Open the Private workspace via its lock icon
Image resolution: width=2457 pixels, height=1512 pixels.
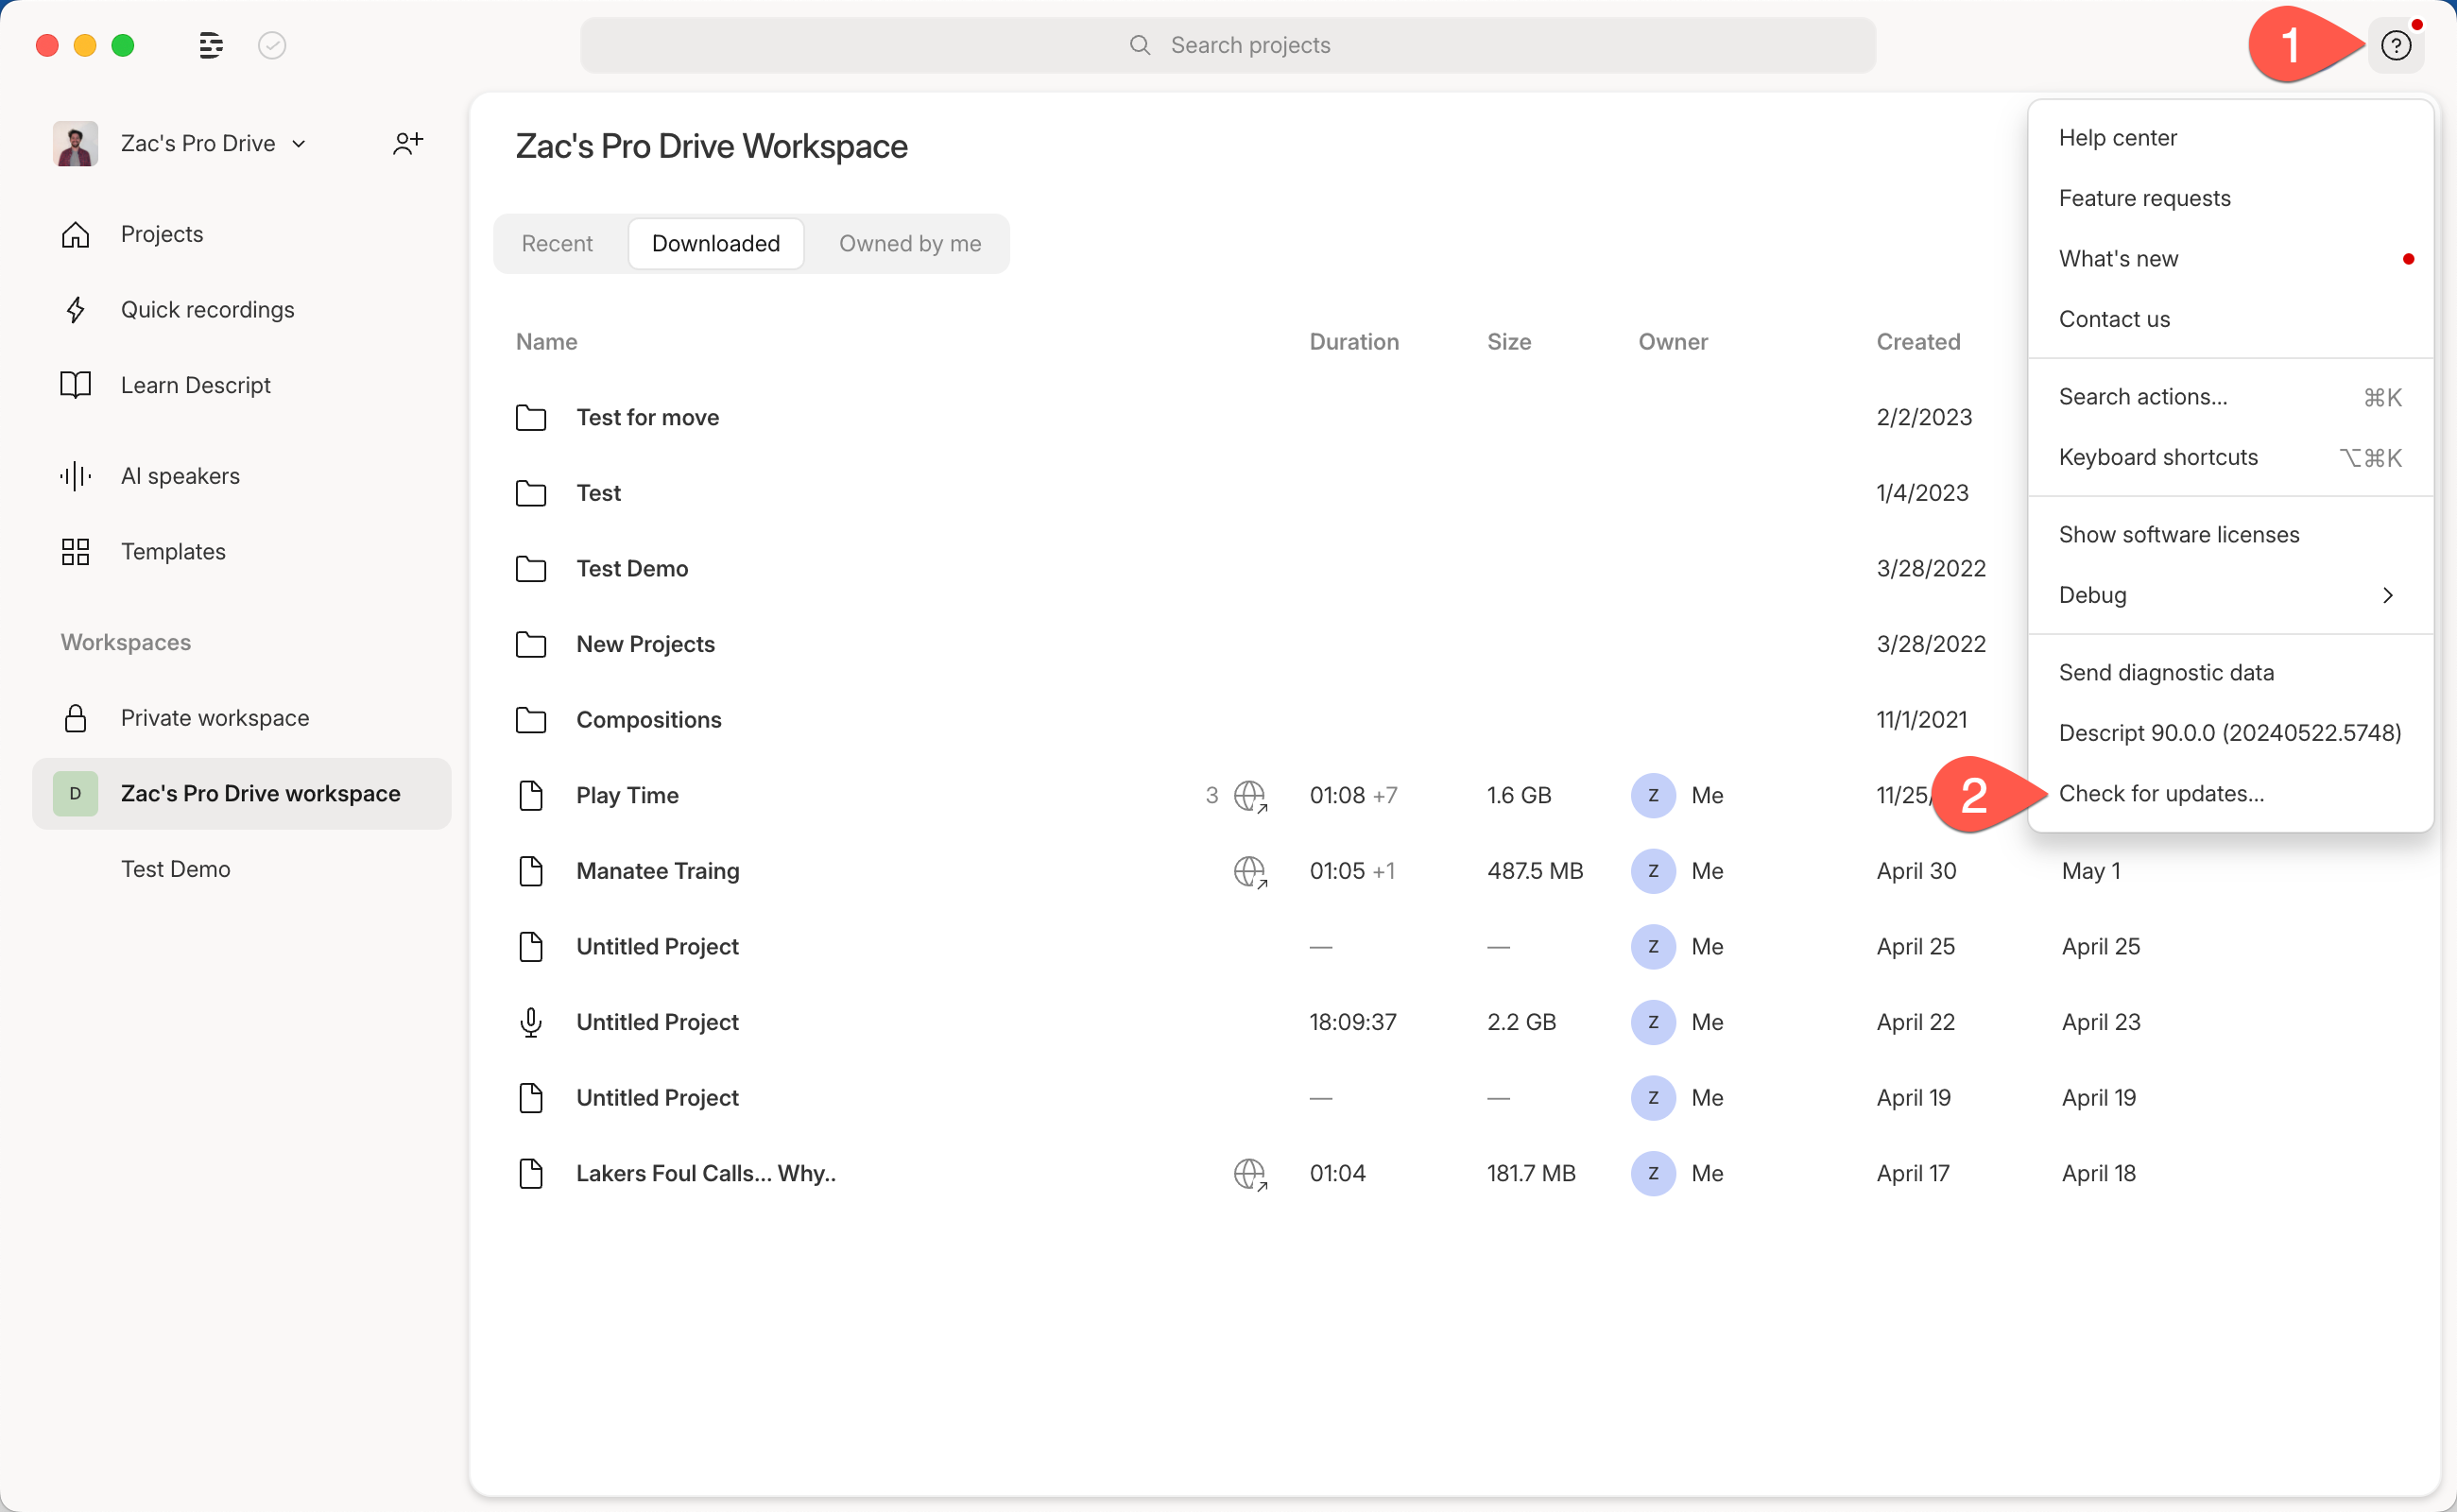click(76, 717)
